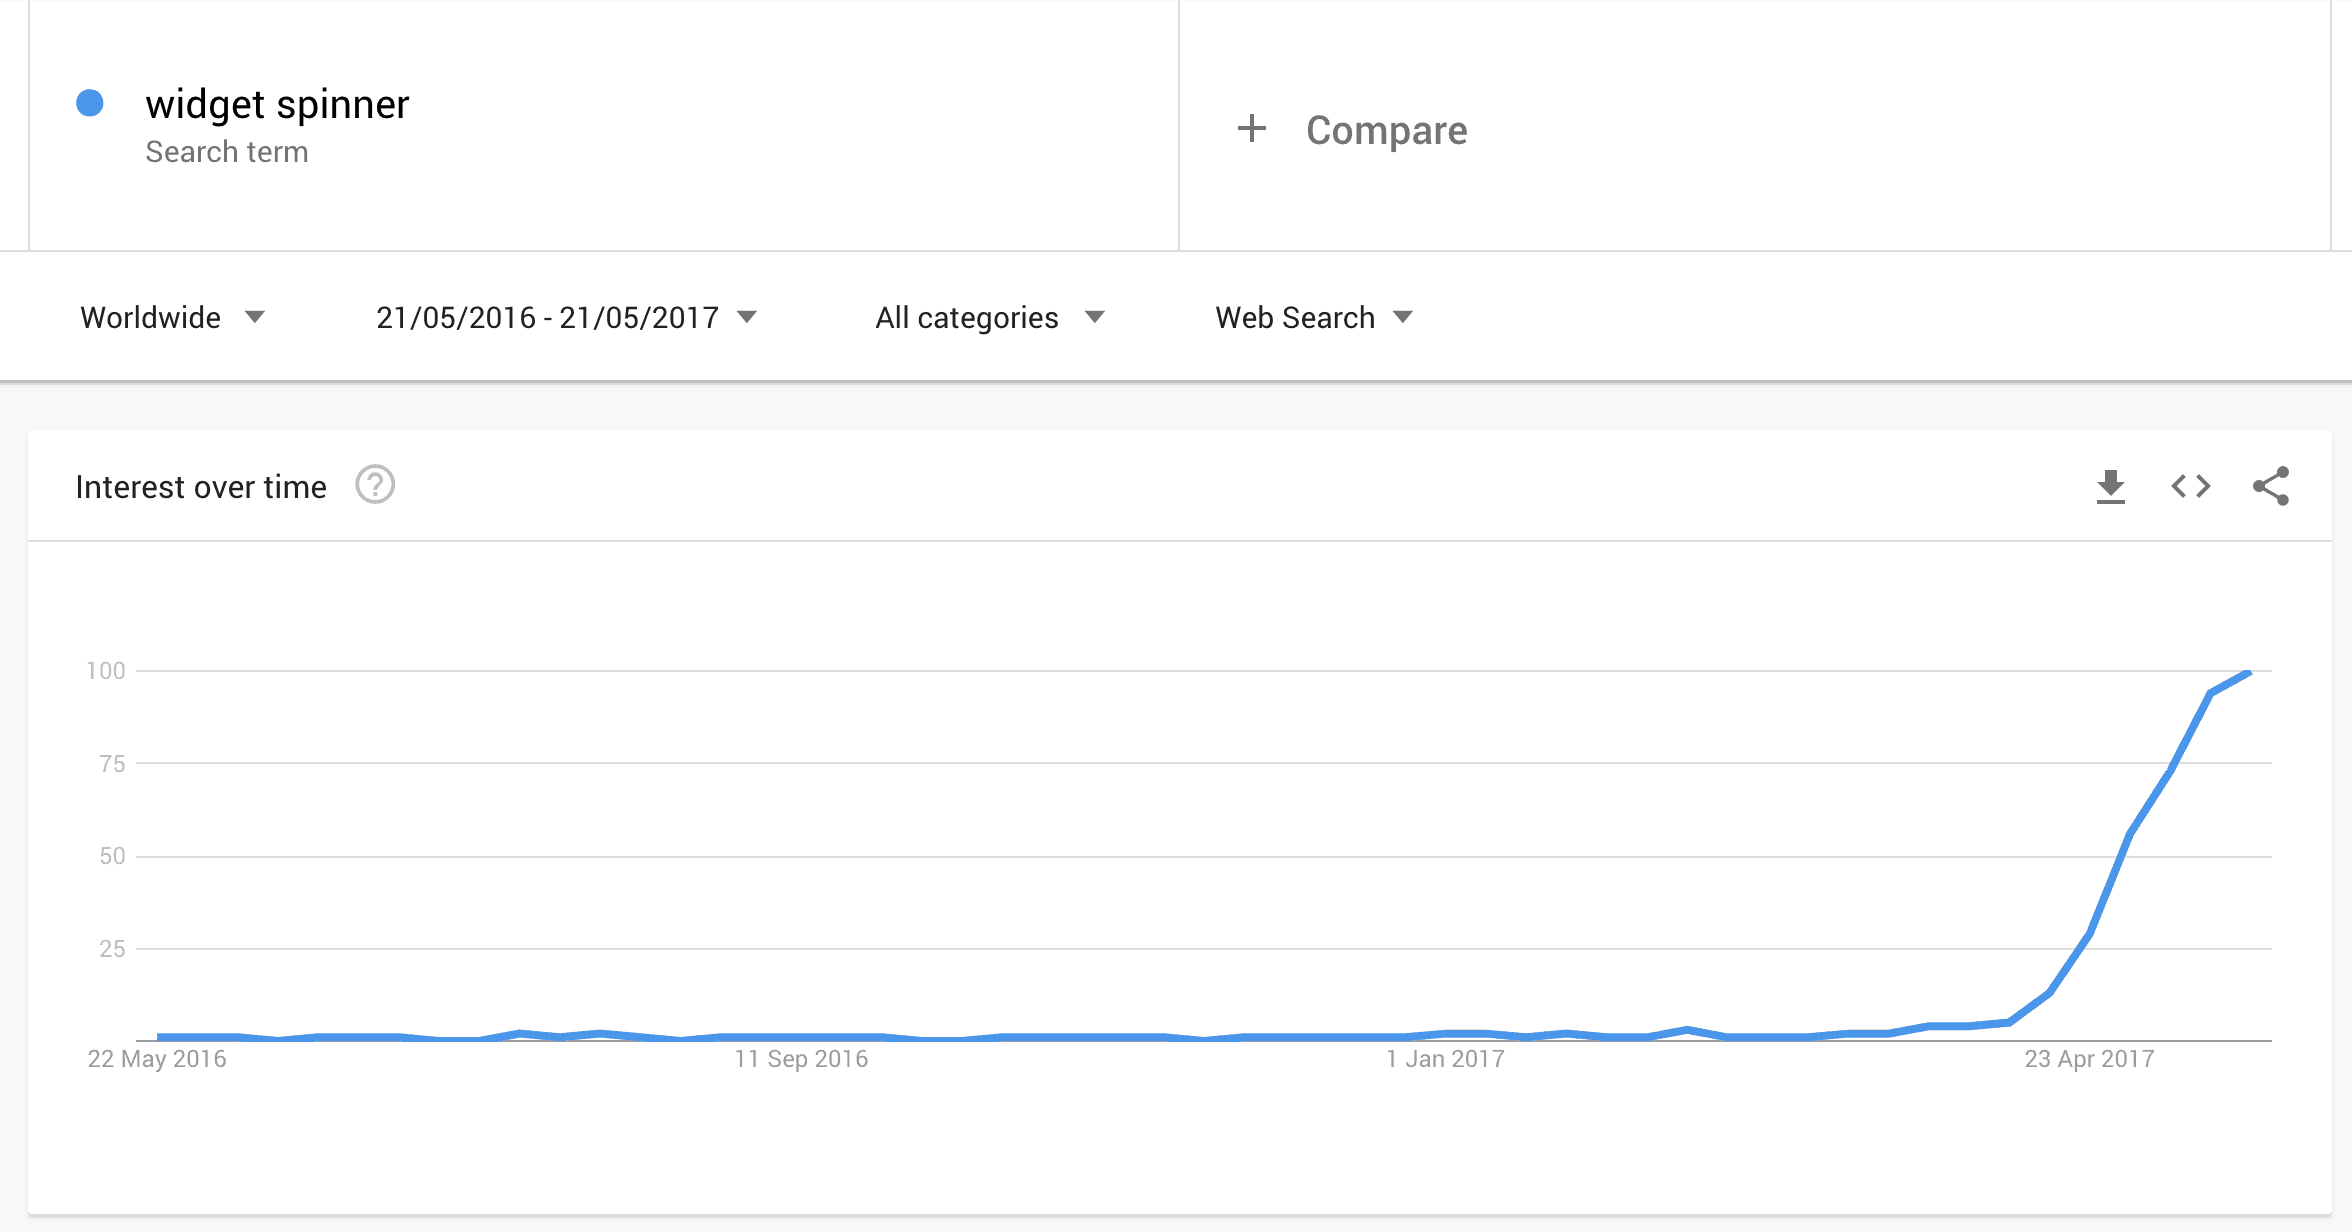
Task: Open the embed code icon
Action: (2190, 487)
